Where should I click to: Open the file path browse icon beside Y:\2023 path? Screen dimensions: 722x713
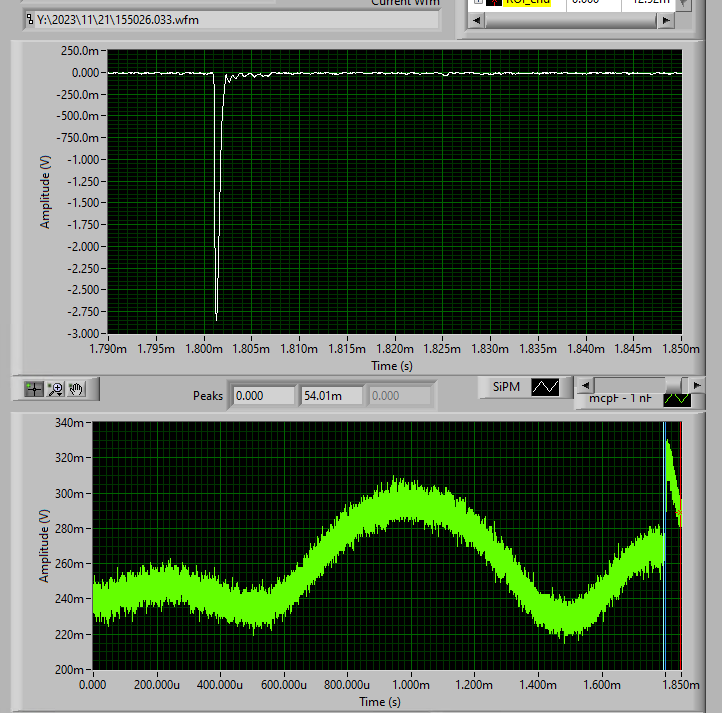click(30, 19)
